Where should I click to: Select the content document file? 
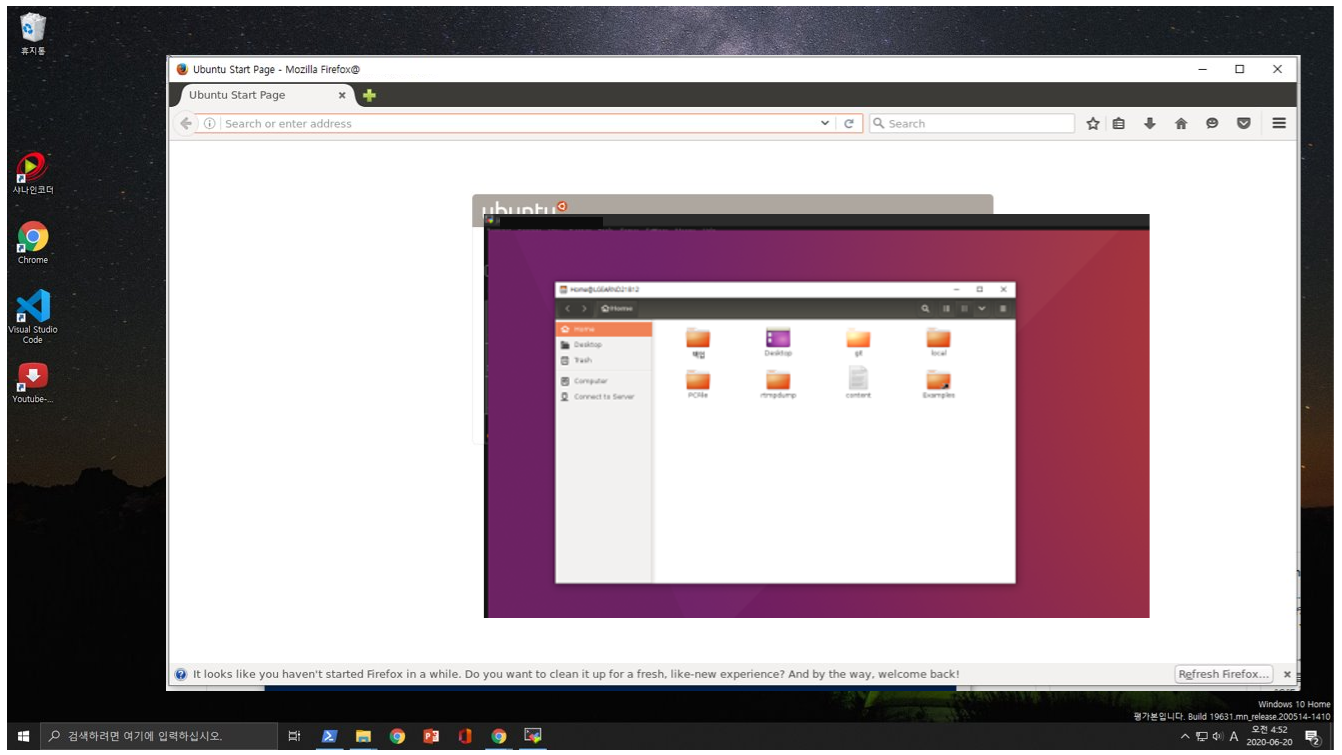[858, 383]
